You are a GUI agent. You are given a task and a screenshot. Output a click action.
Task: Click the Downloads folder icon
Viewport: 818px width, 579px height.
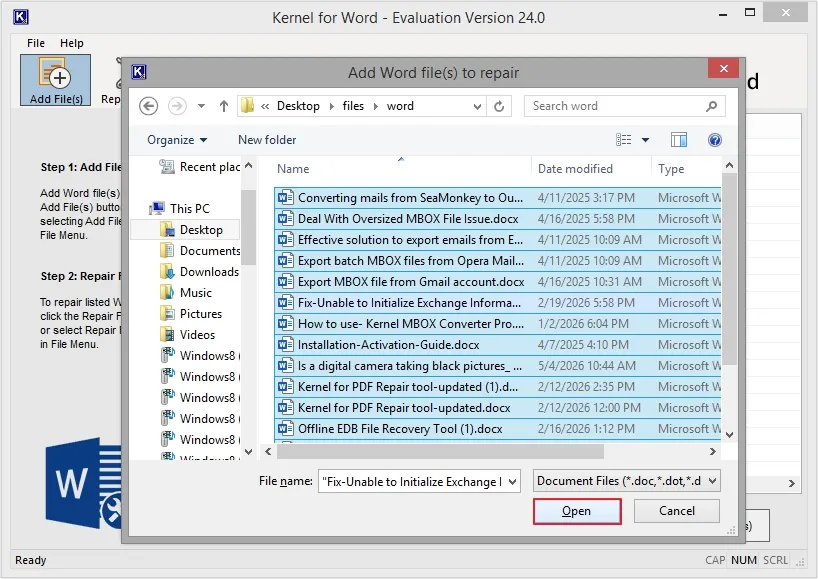(x=167, y=272)
